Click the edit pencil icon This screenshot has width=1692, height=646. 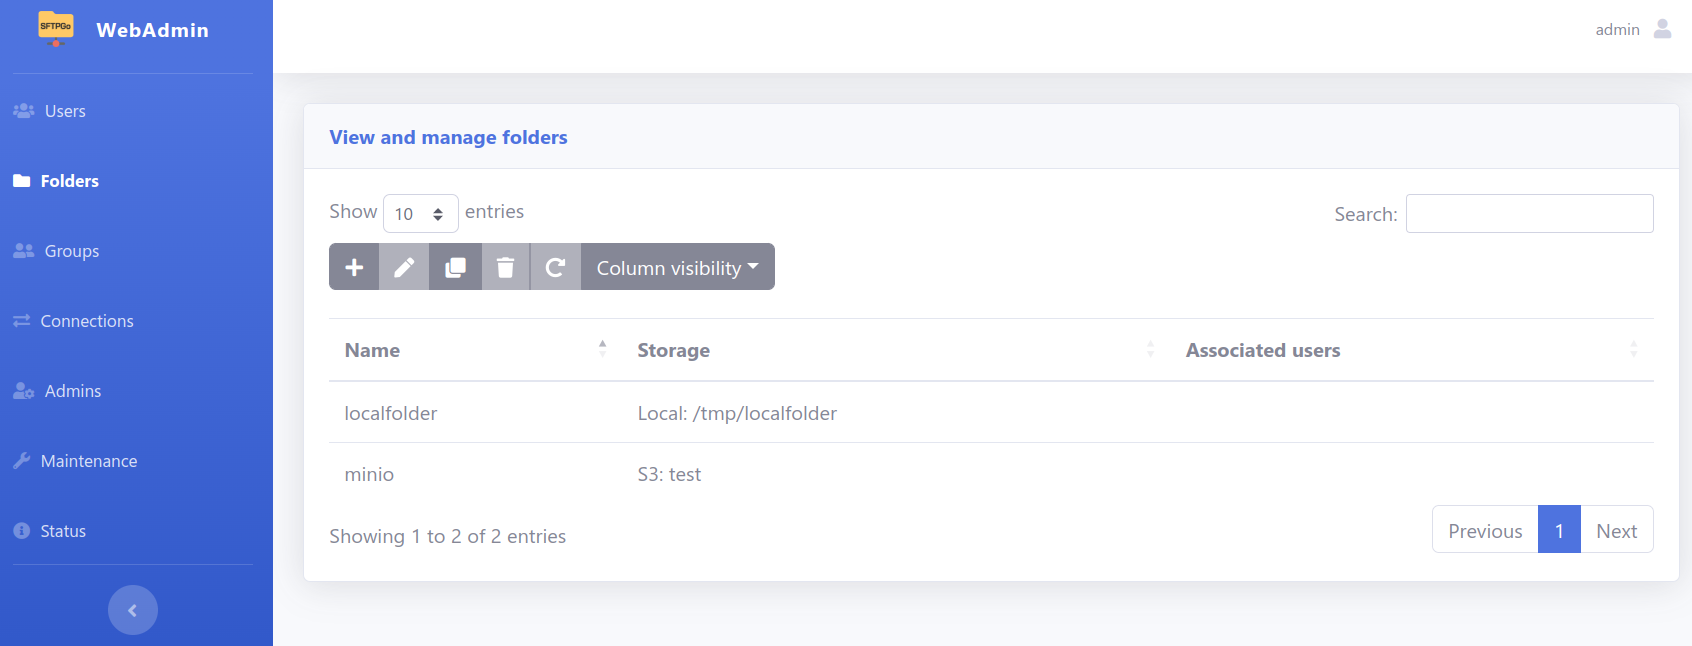click(404, 267)
